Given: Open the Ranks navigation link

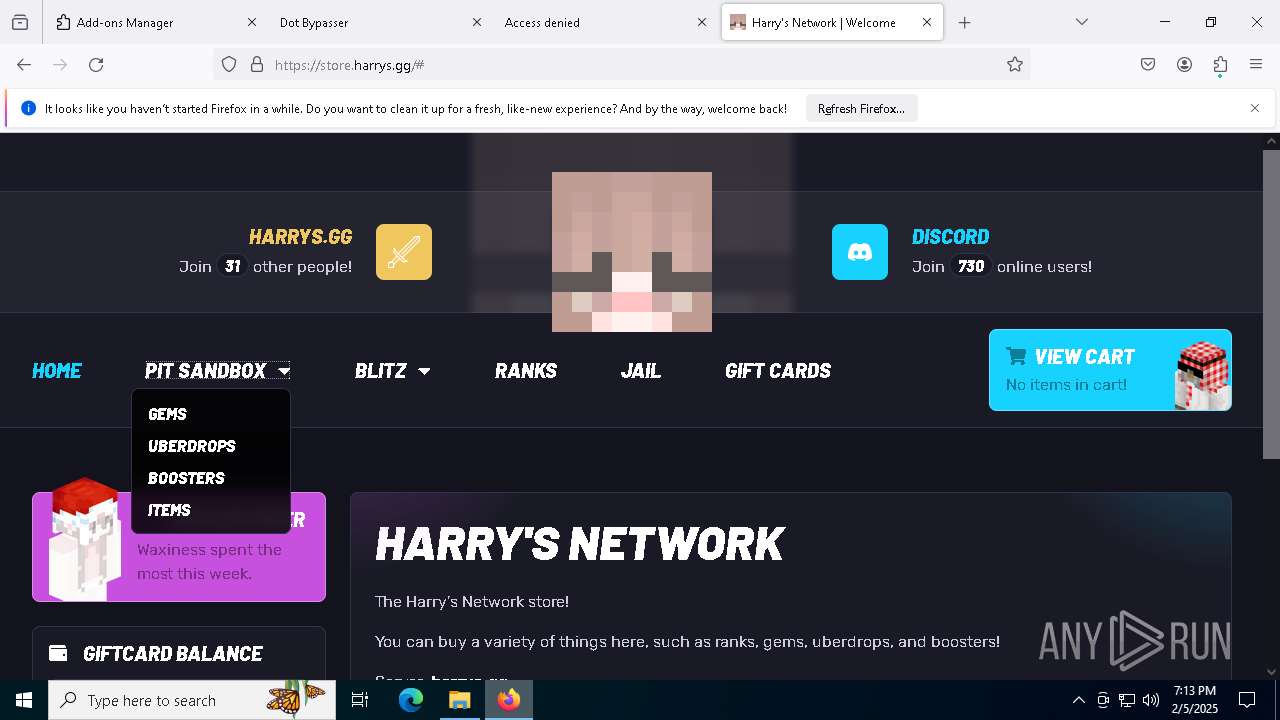Looking at the screenshot, I should tap(526, 371).
